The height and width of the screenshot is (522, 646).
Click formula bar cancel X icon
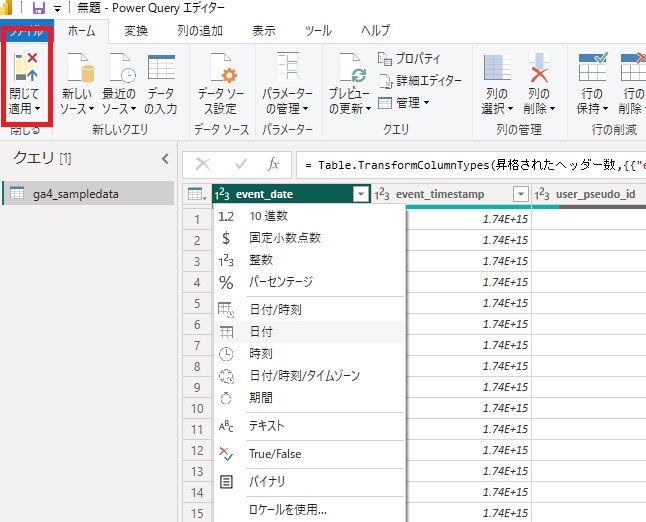(x=203, y=164)
